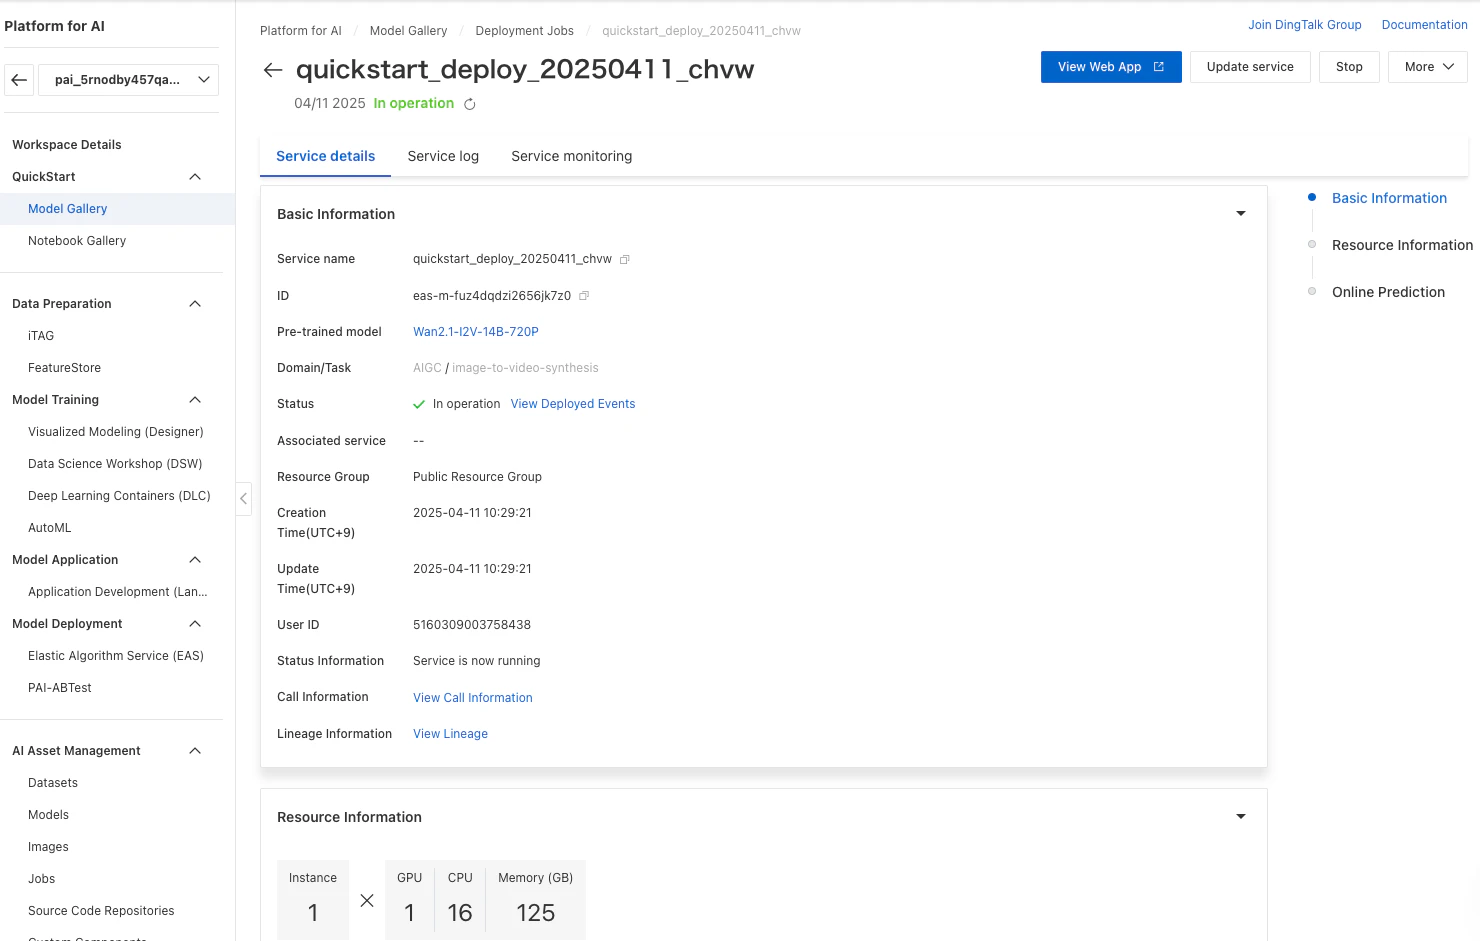Collapse the QuickStart sidebar group
Image resolution: width=1480 pixels, height=941 pixels.
pyautogui.click(x=195, y=177)
